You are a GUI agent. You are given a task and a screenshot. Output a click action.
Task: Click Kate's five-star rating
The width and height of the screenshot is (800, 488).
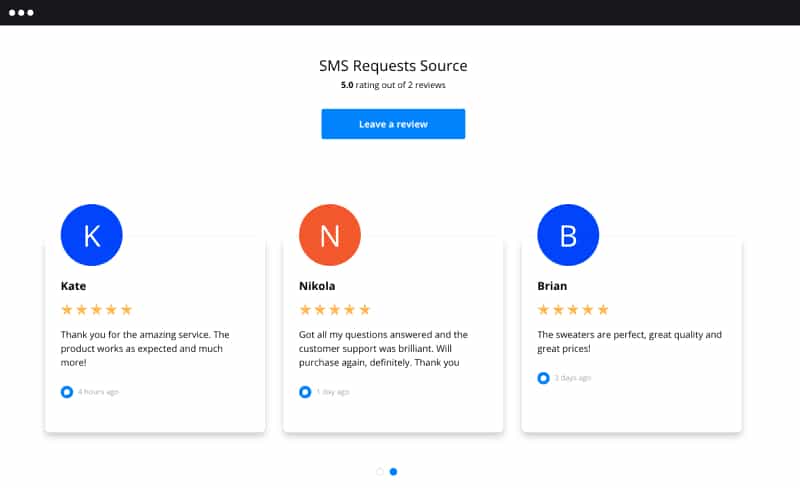tap(96, 309)
